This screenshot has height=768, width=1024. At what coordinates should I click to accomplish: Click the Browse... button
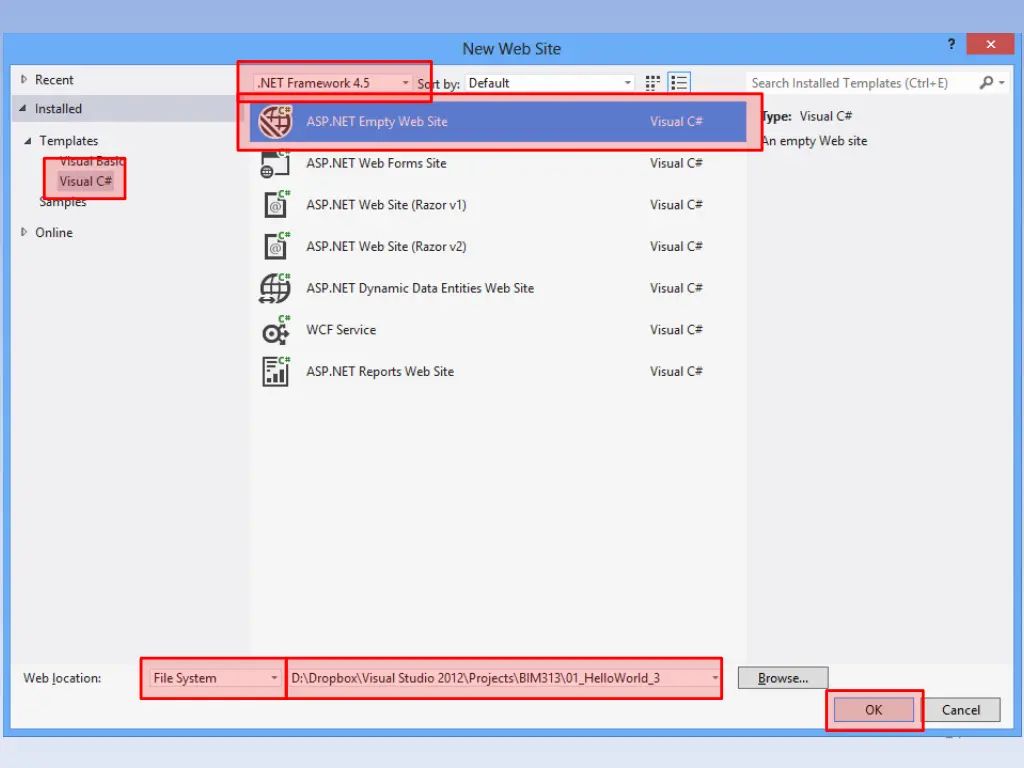[x=783, y=678]
